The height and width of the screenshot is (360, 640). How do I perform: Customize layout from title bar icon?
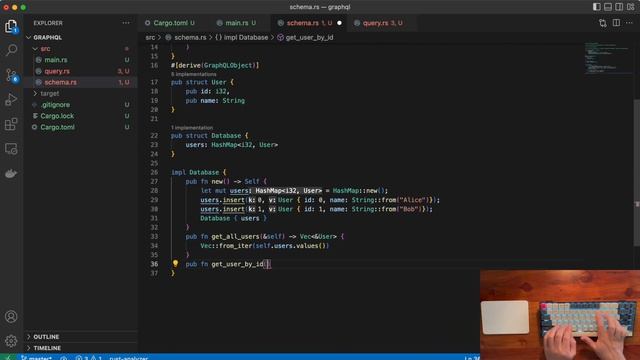631,7
